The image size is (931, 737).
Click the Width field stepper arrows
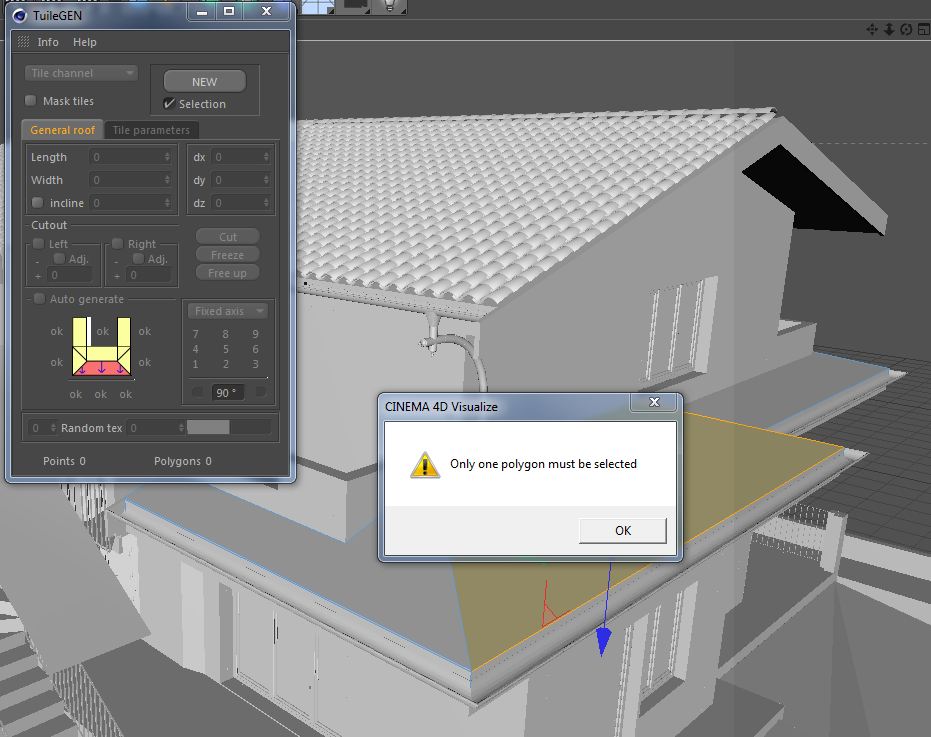[167, 179]
